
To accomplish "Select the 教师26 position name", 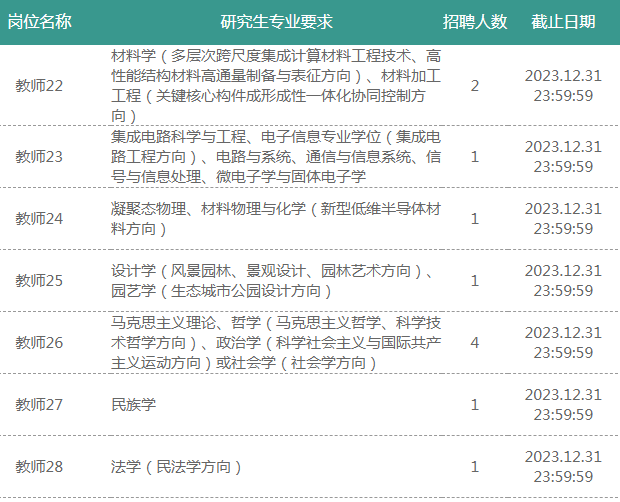I will click(x=39, y=342).
